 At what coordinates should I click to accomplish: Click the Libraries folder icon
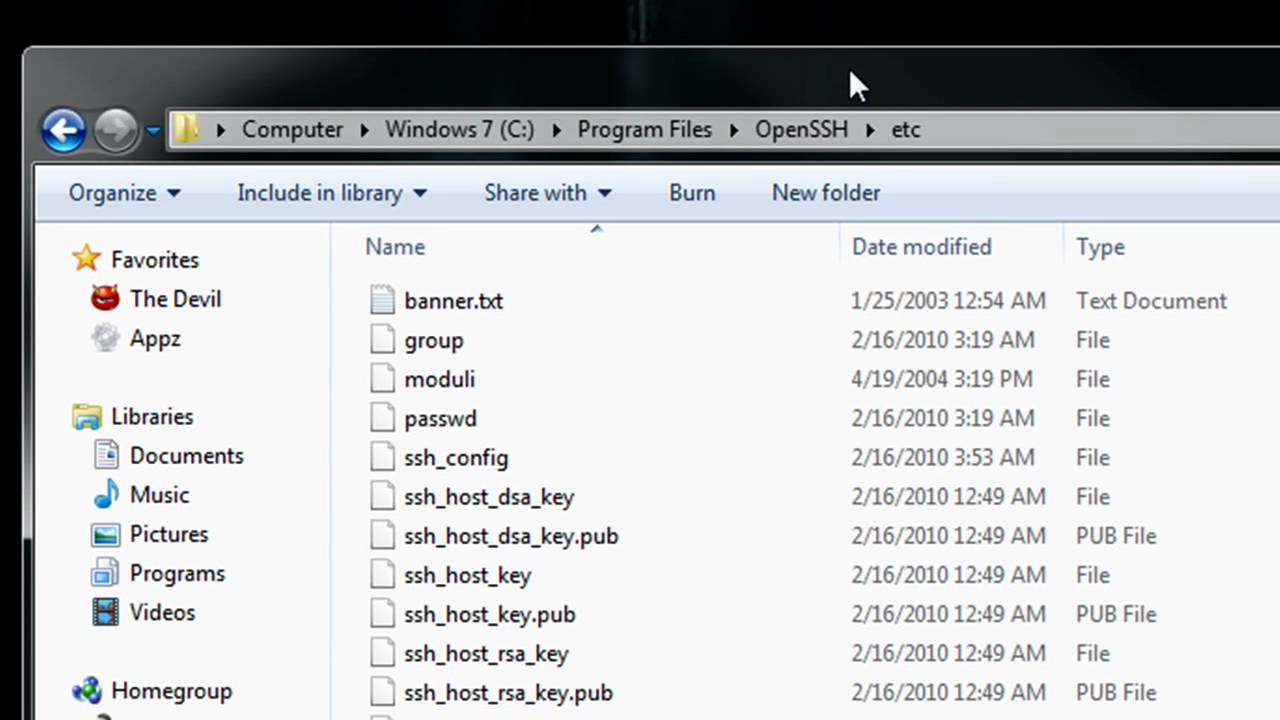[x=87, y=416]
